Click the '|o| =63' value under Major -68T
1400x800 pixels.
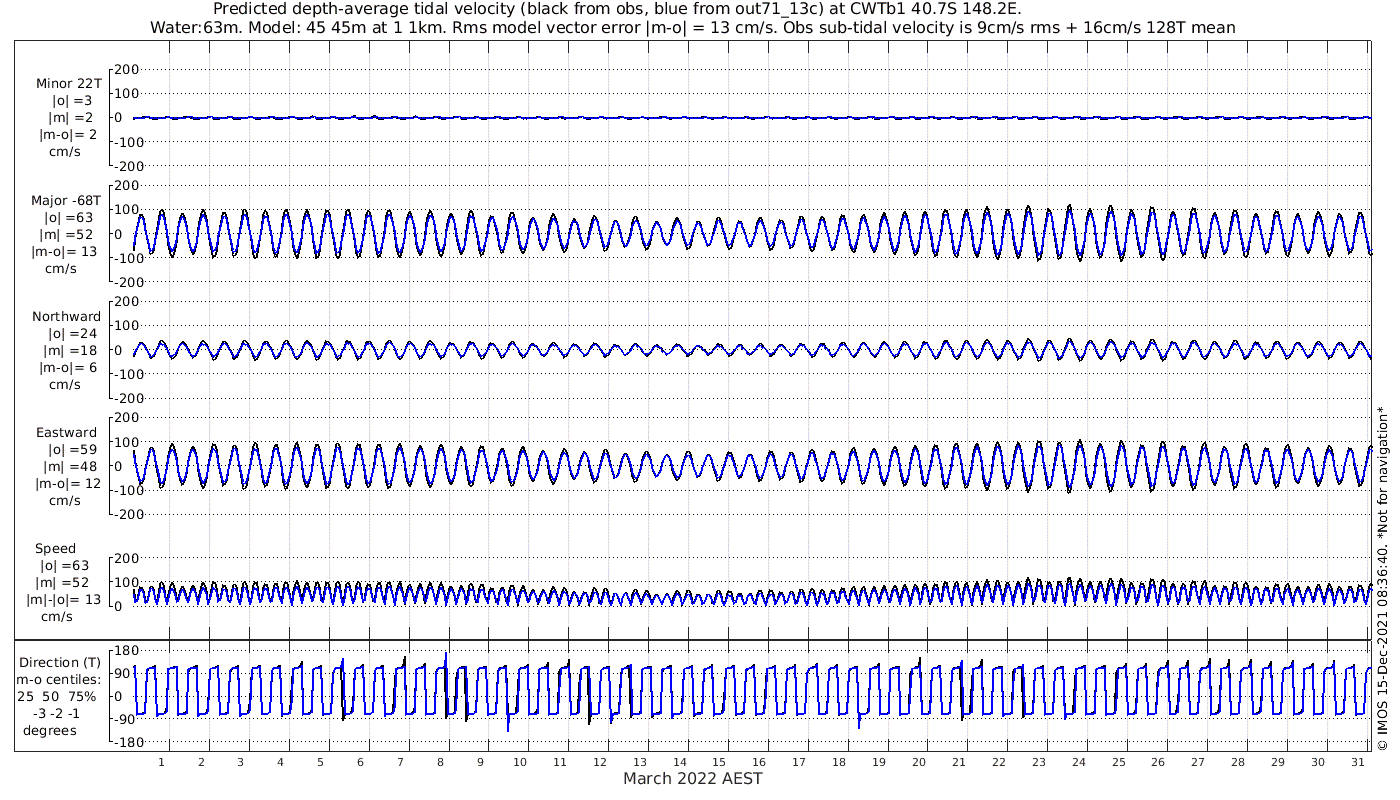click(68, 218)
